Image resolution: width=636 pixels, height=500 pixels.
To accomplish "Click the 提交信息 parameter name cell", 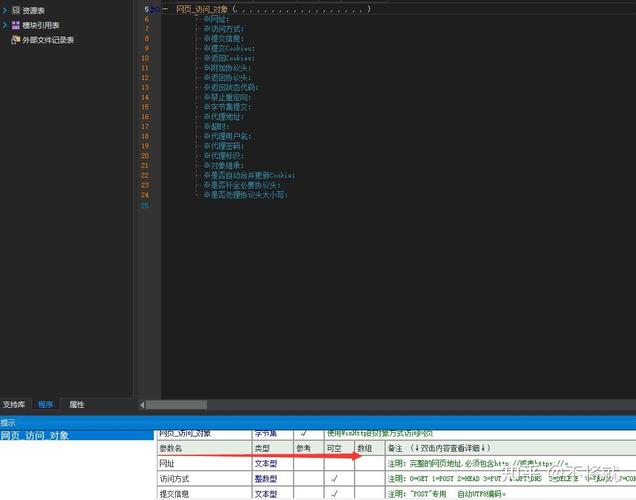I will click(x=204, y=494).
